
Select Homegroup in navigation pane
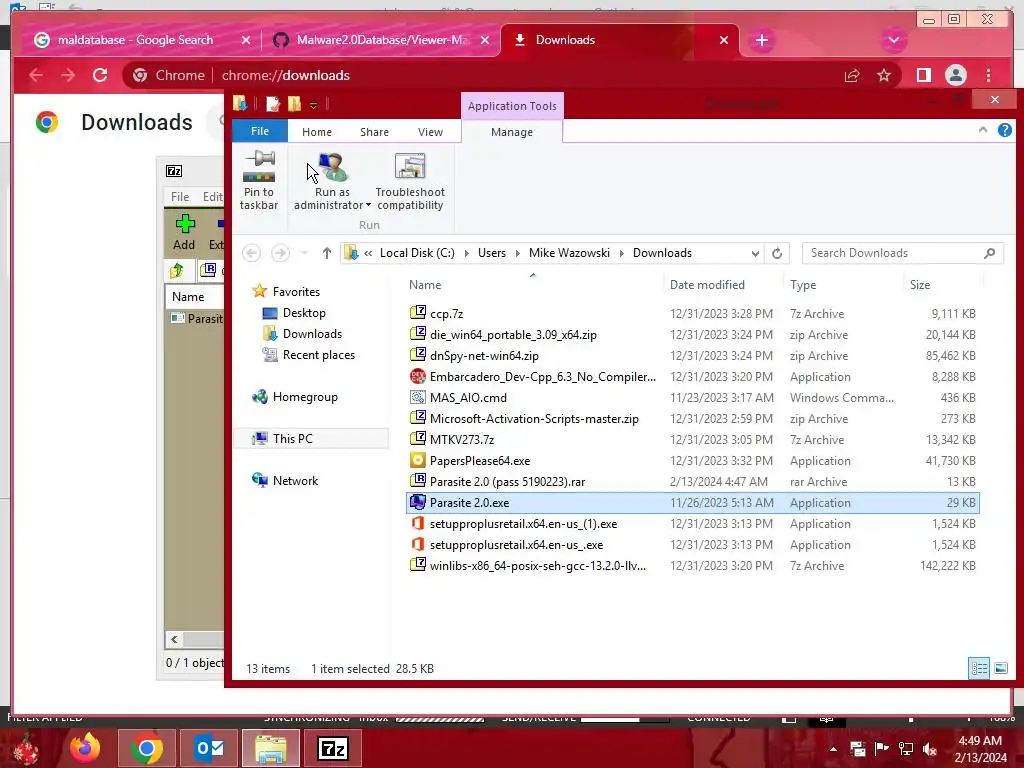305,396
